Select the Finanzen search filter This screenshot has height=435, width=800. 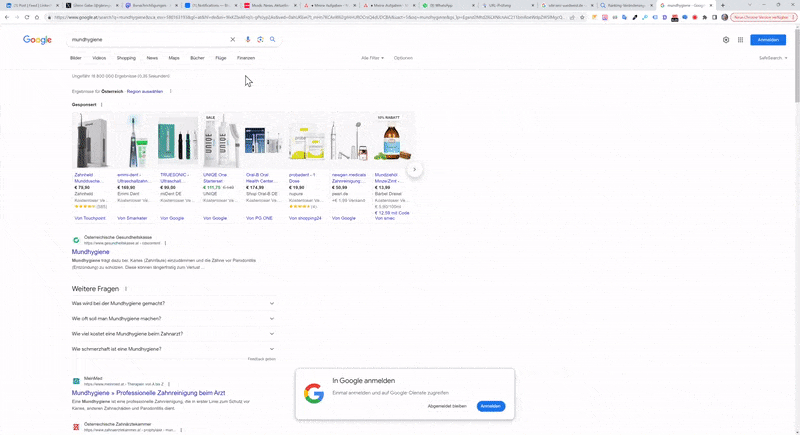(246, 58)
